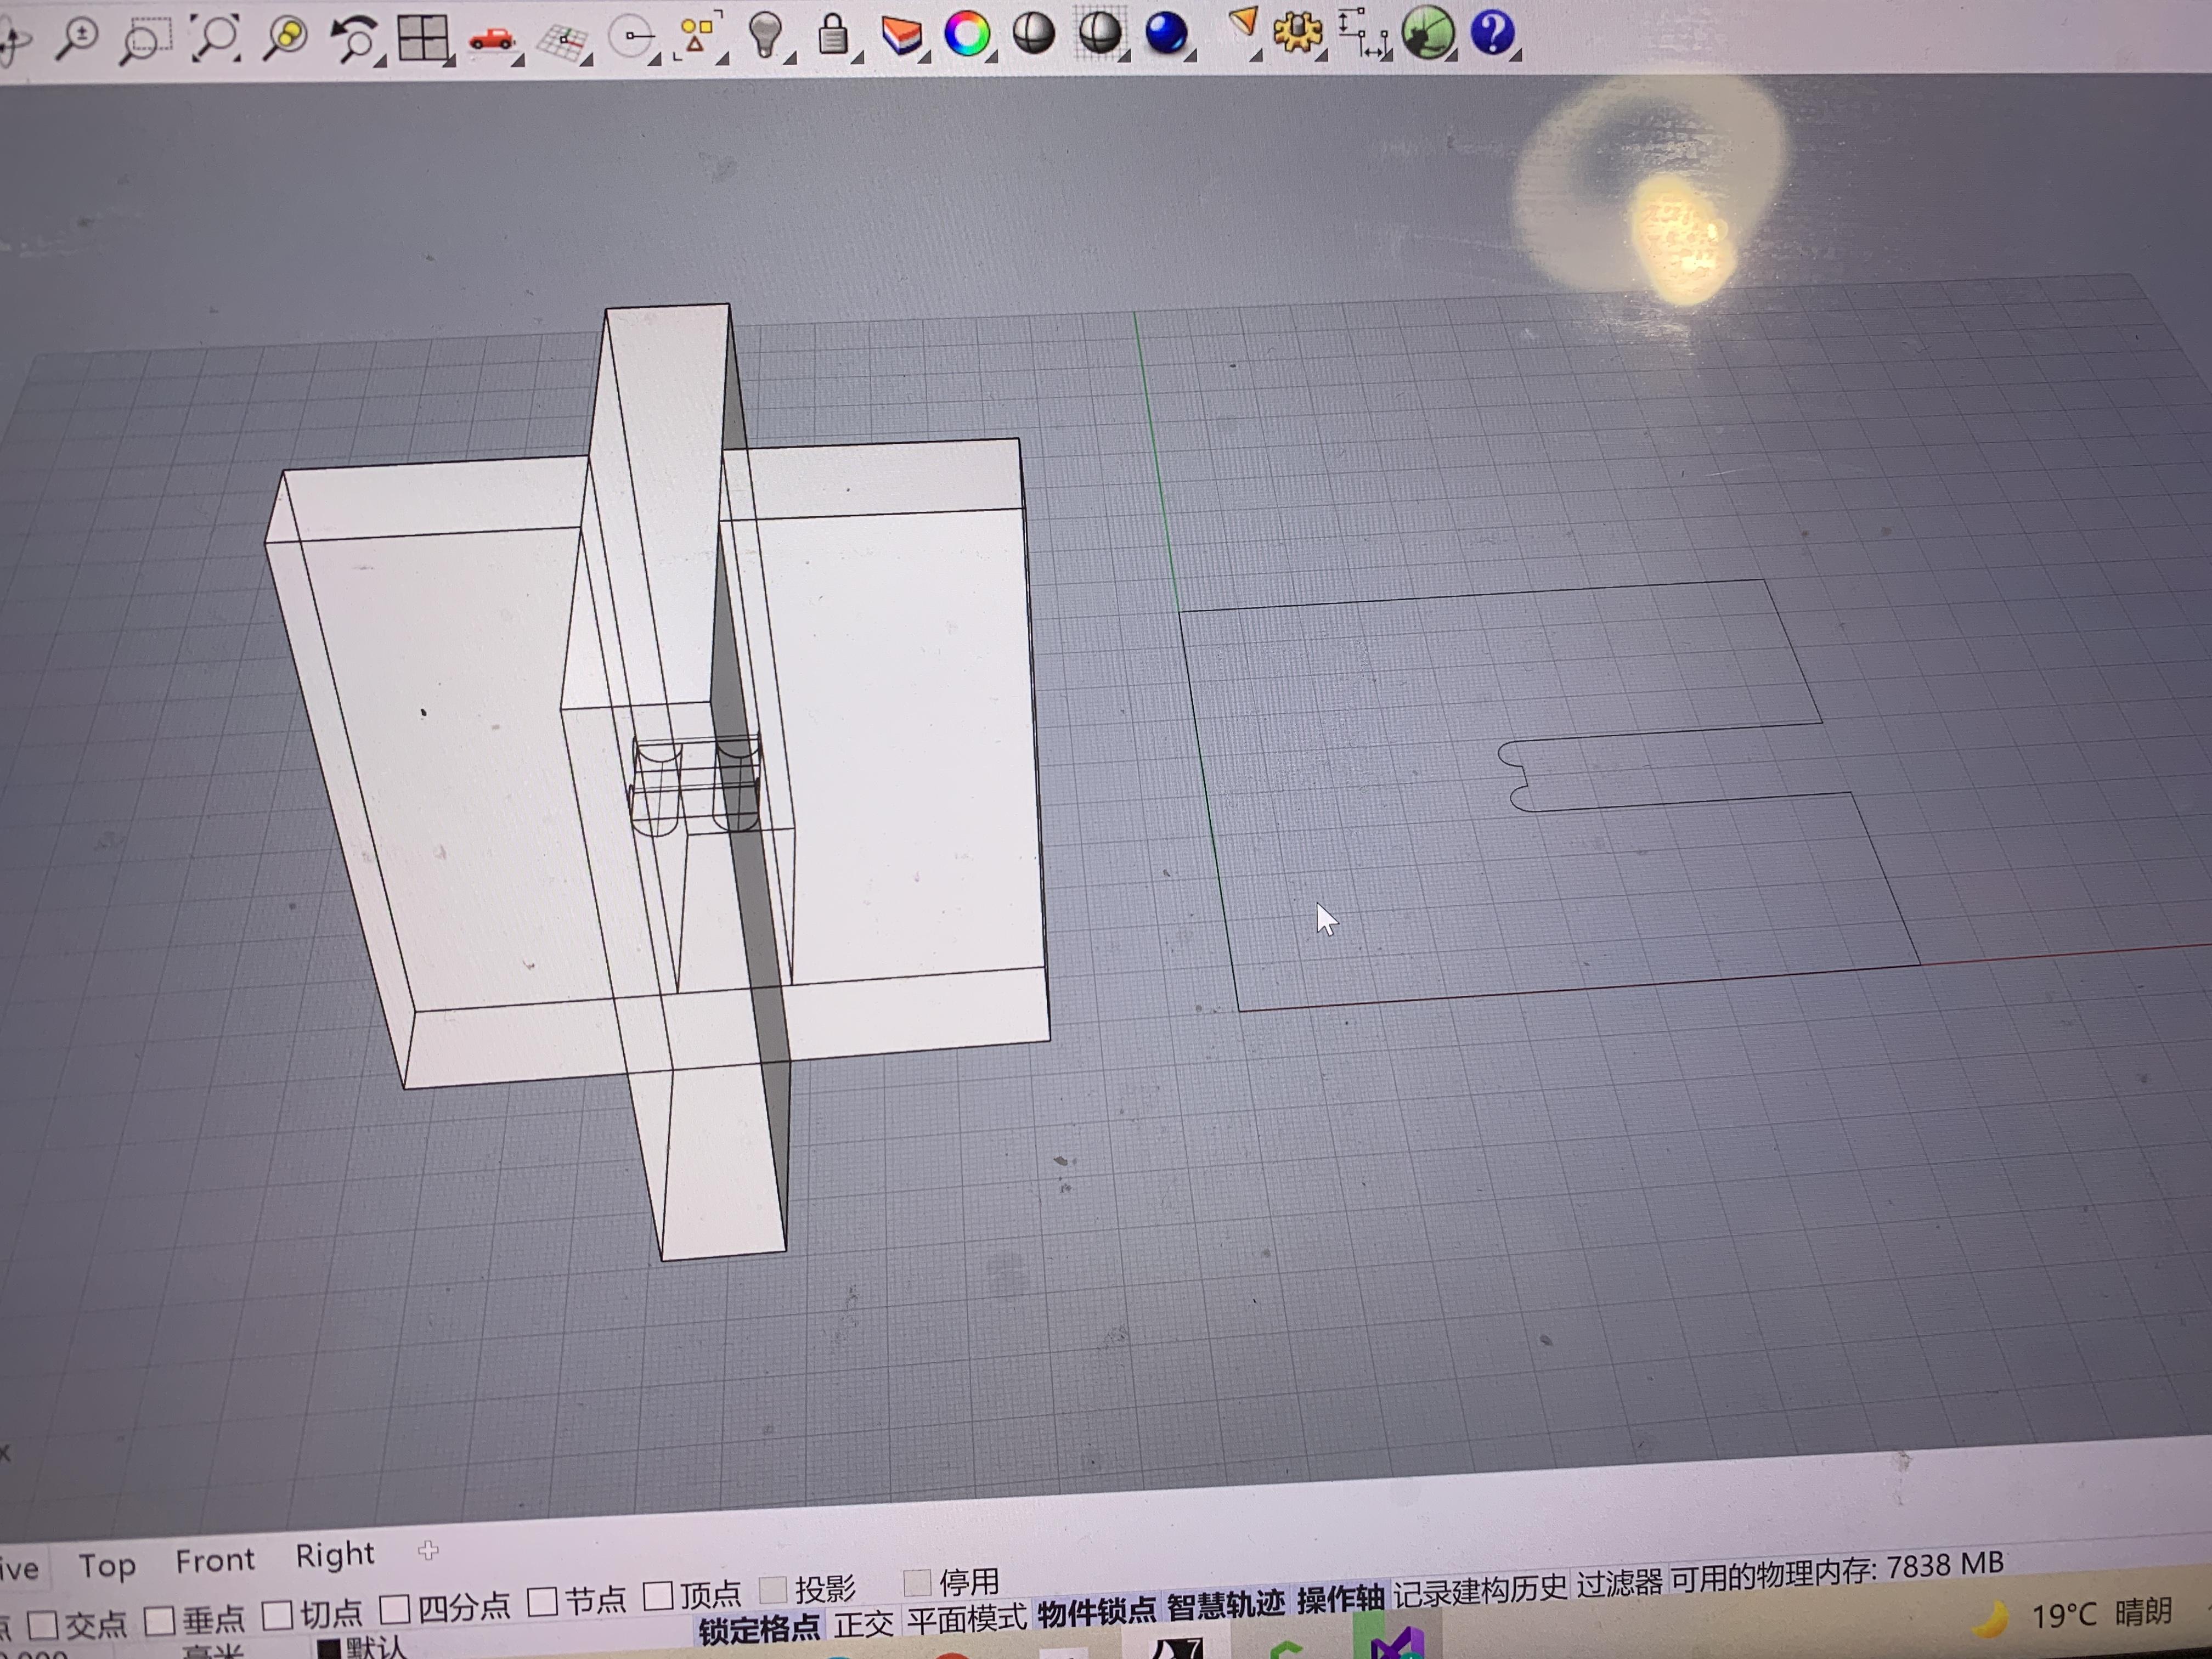Viewport: 2212px width, 1659px height.
Task: Tick the 投影 checkbox
Action: tap(773, 1590)
